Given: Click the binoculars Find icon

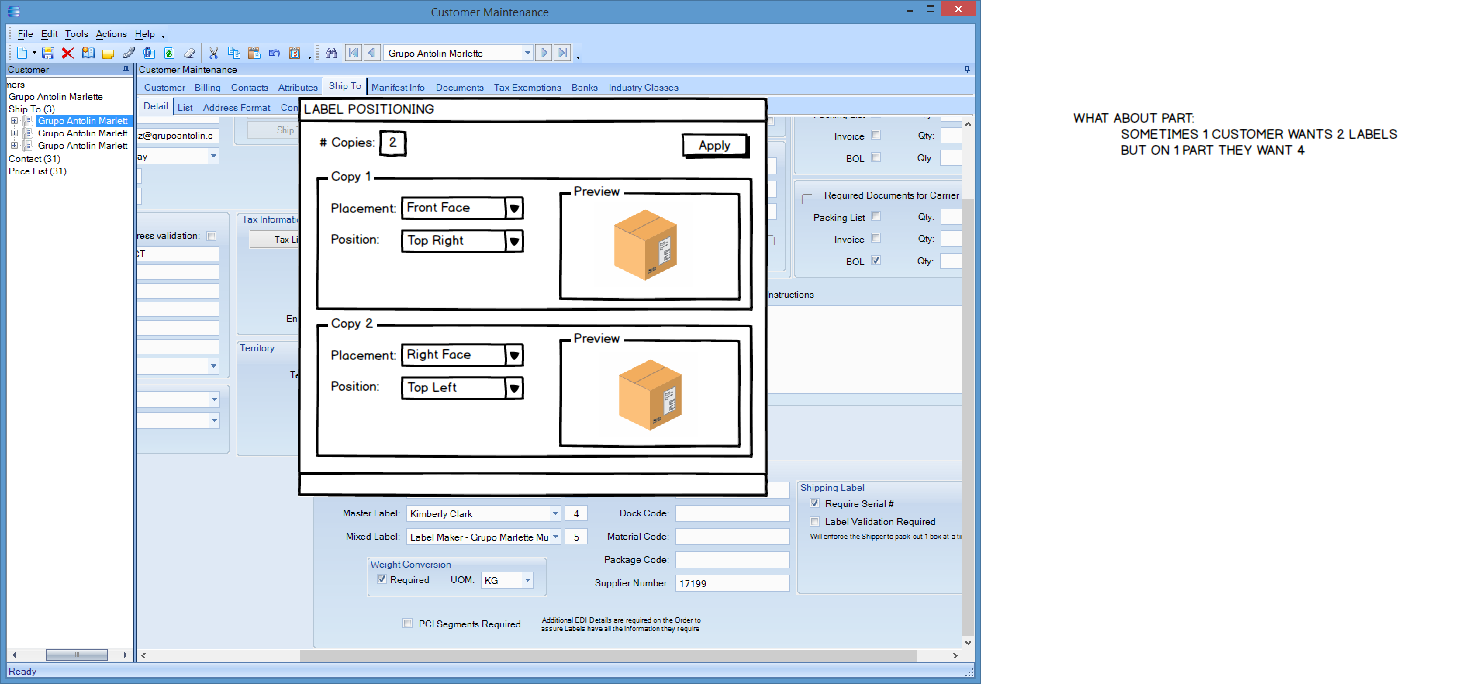Looking at the screenshot, I should click(x=330, y=53).
